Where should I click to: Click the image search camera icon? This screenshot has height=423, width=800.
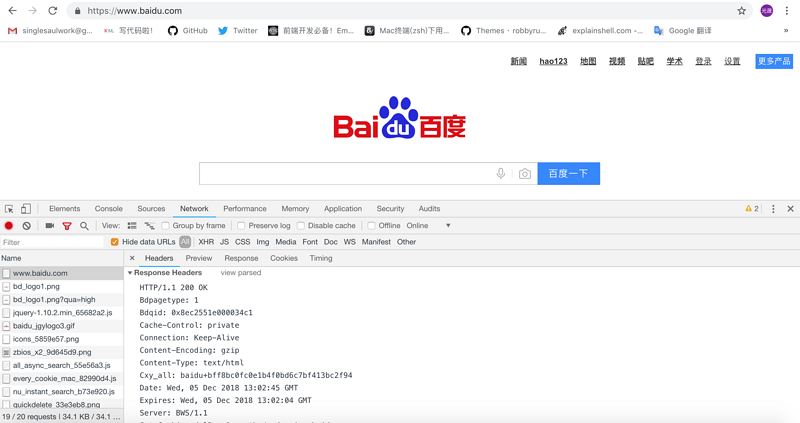tap(524, 174)
